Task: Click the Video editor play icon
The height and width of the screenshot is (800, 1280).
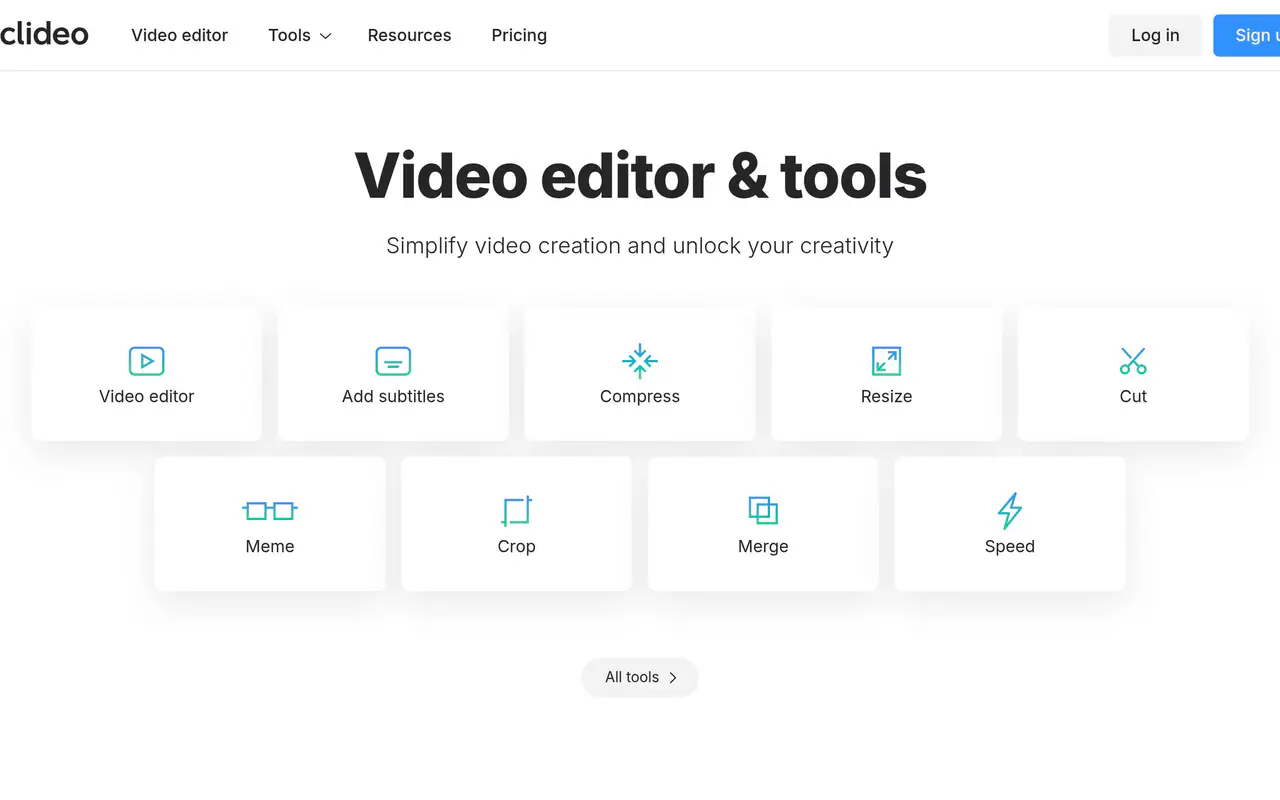Action: pos(146,361)
